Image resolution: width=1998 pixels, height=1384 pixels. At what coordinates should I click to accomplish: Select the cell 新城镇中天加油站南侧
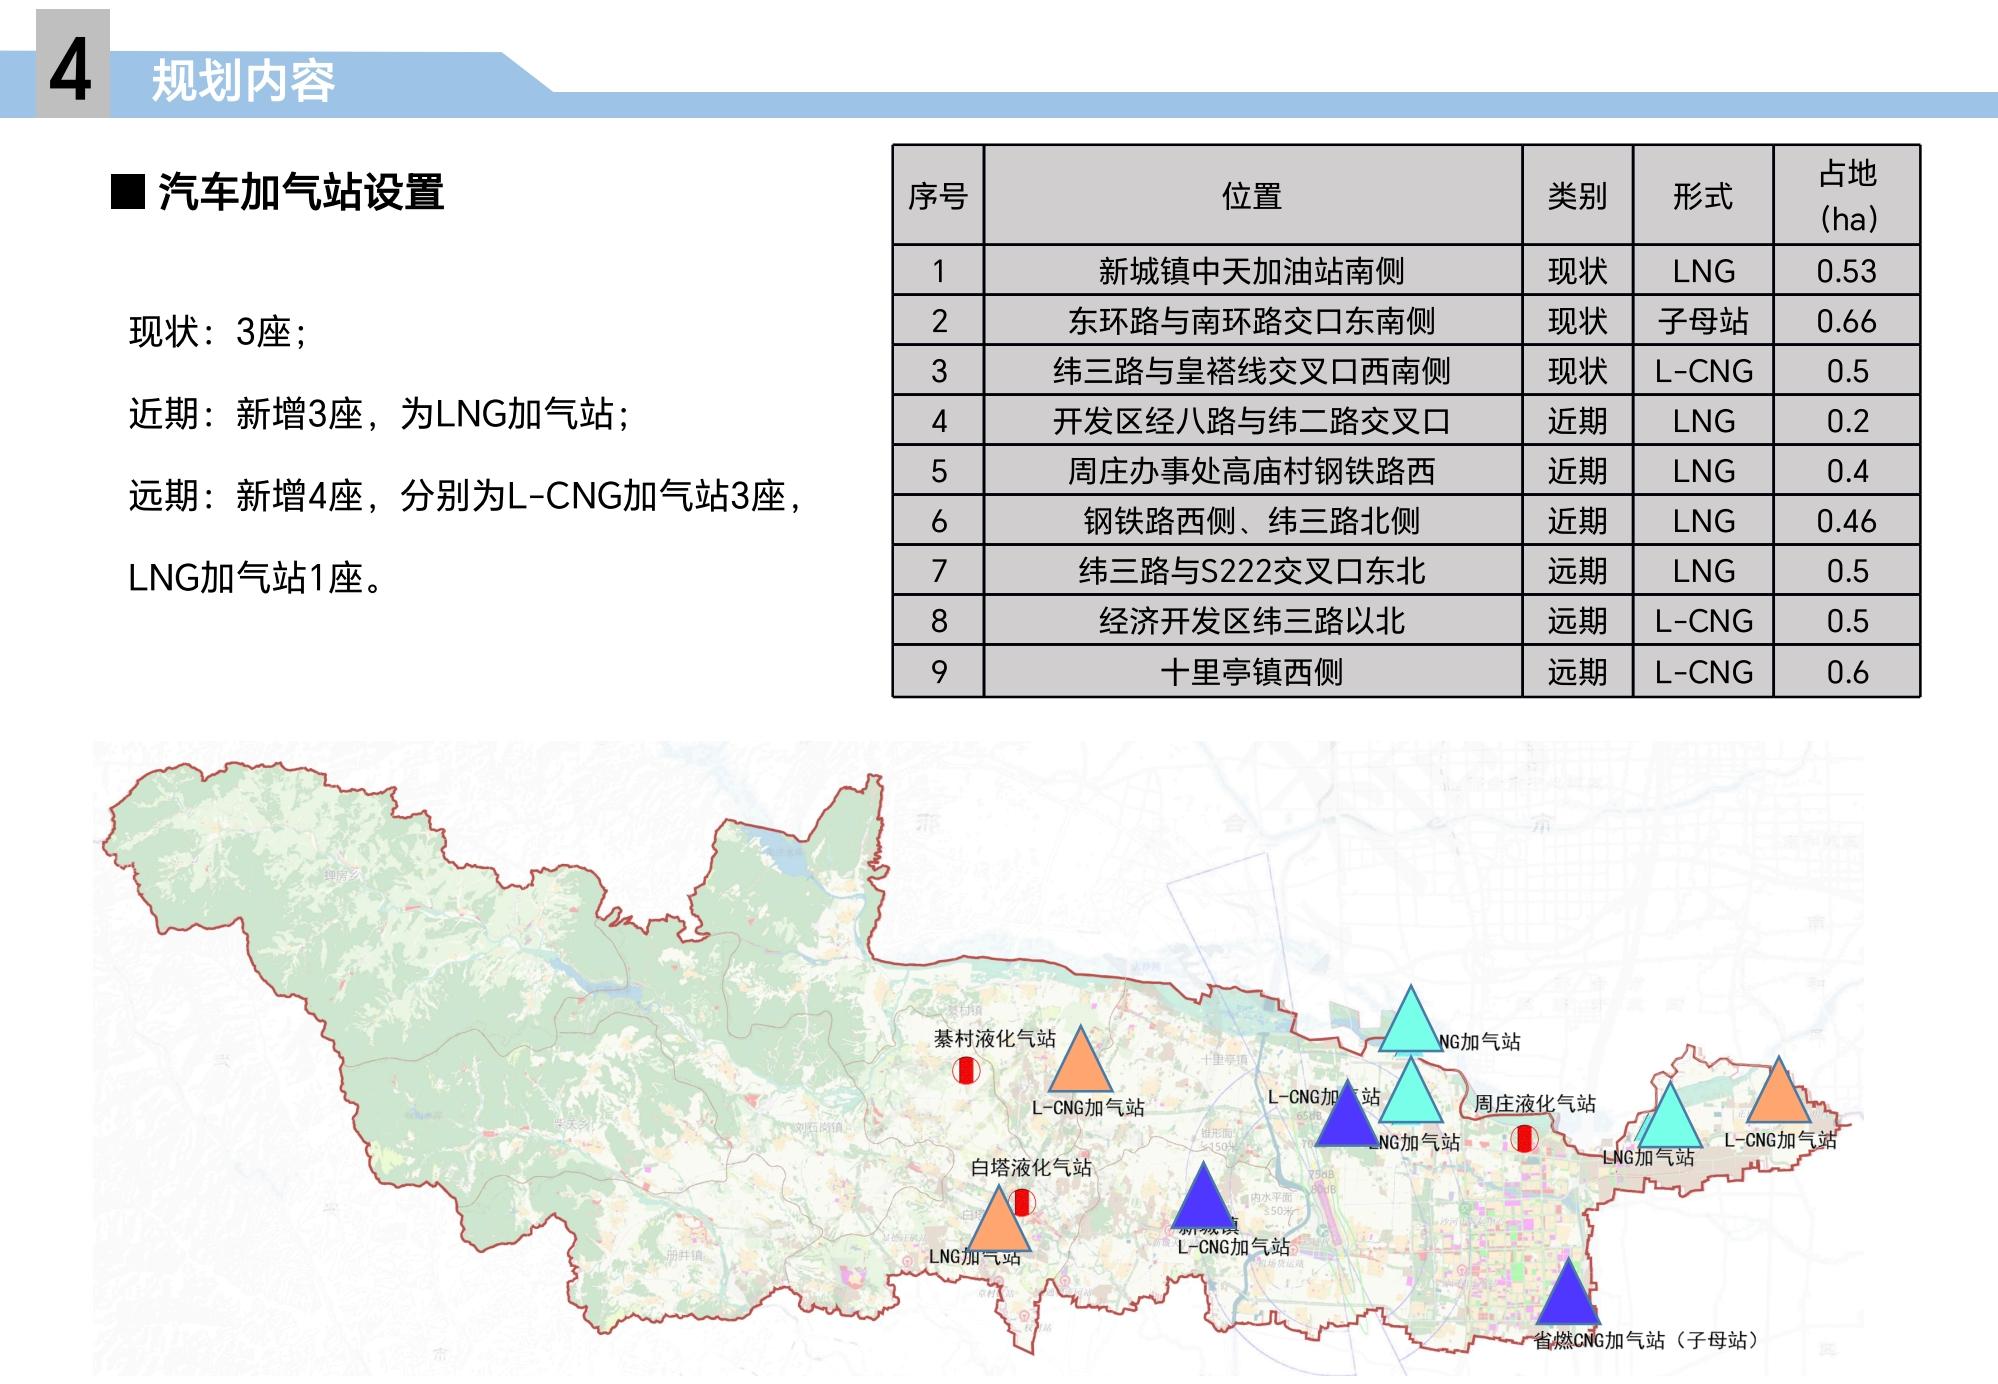(1252, 271)
